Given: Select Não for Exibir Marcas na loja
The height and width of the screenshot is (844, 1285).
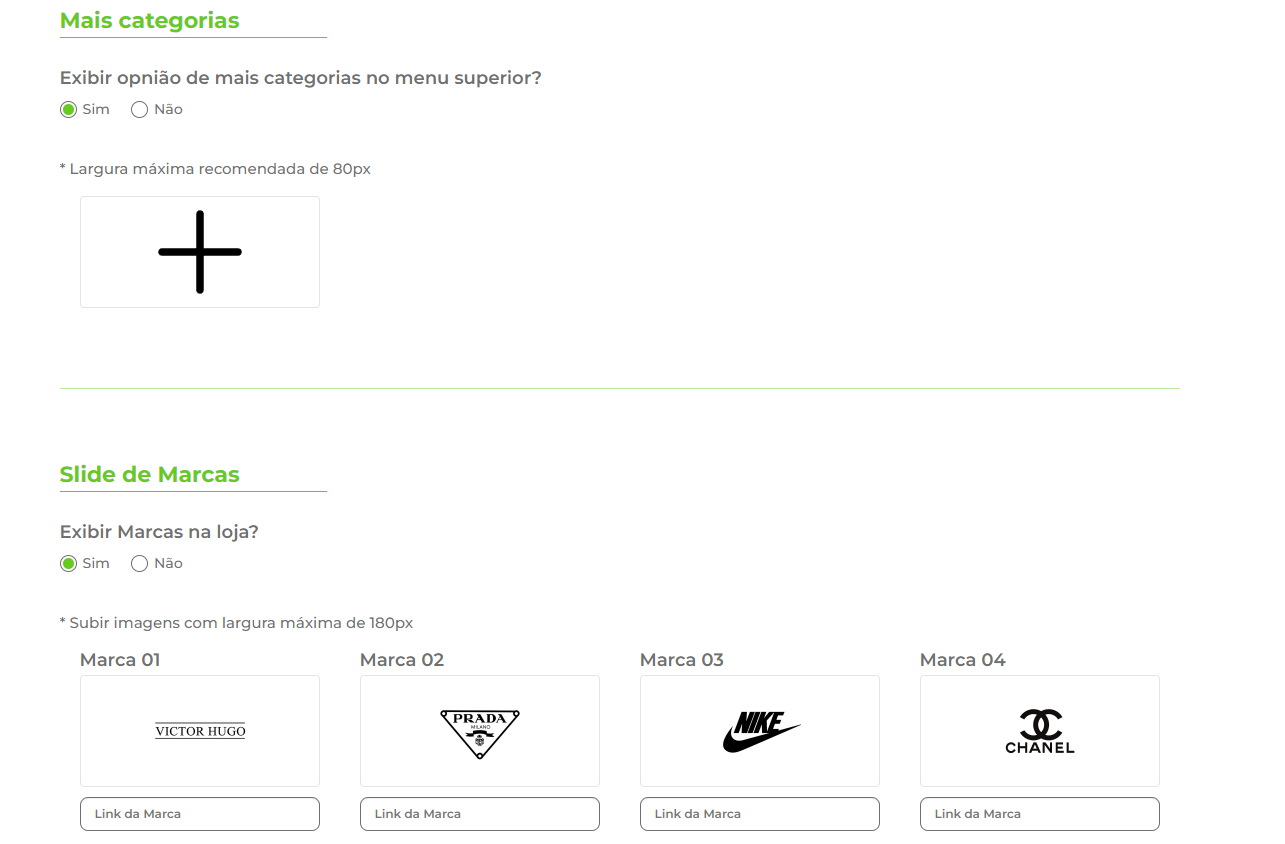Looking at the screenshot, I should click(x=140, y=564).
